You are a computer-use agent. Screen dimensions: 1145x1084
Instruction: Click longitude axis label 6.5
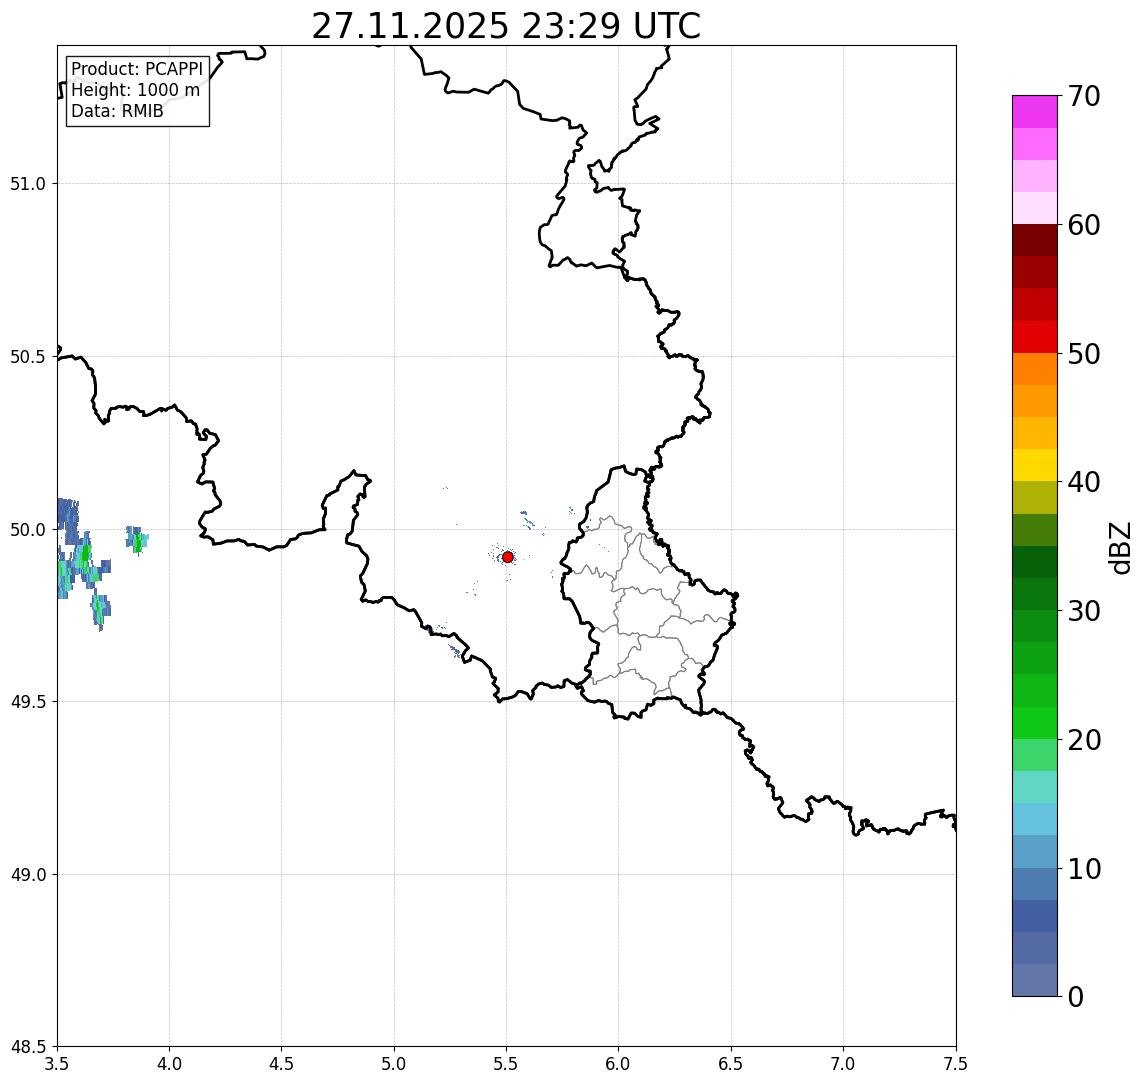point(731,1064)
